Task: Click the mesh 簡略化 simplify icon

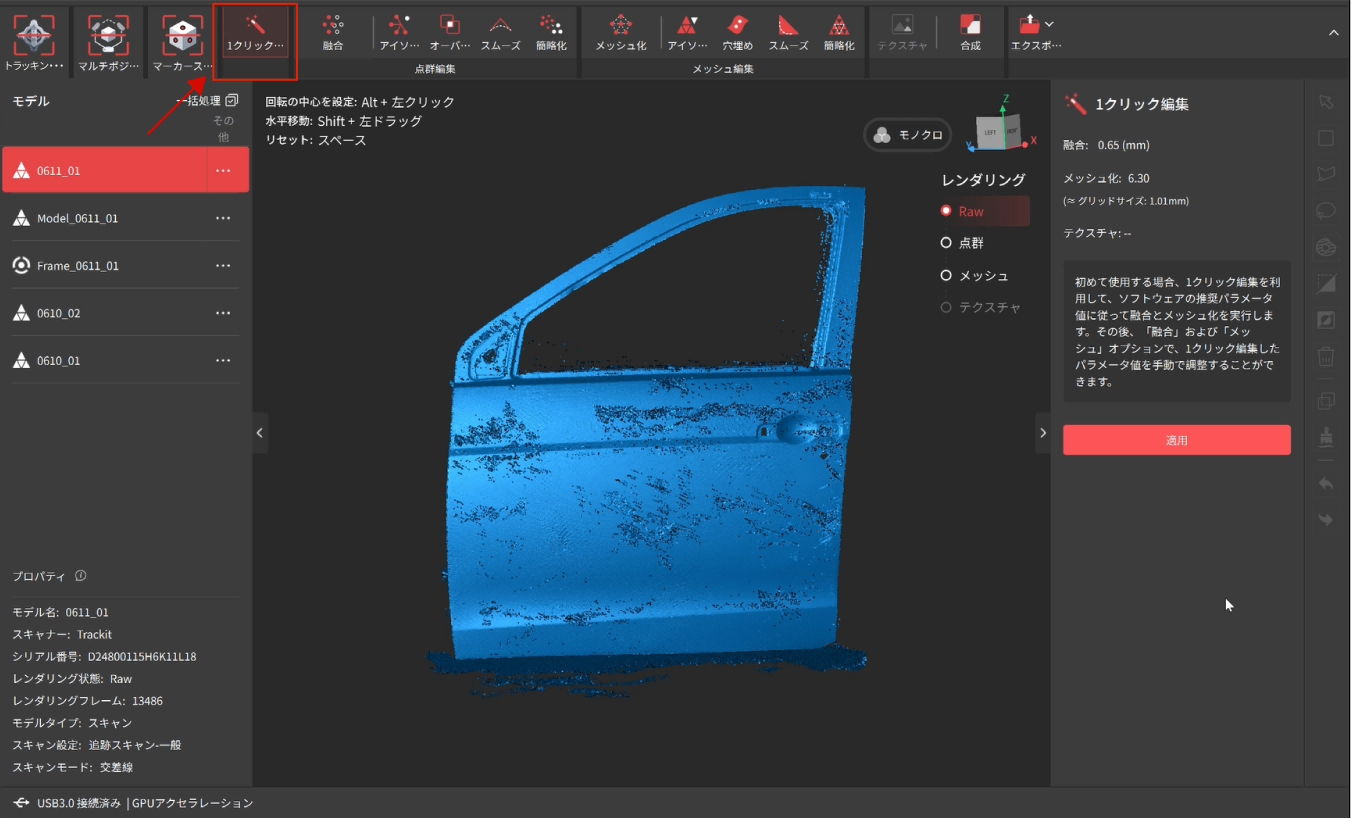Action: [838, 31]
